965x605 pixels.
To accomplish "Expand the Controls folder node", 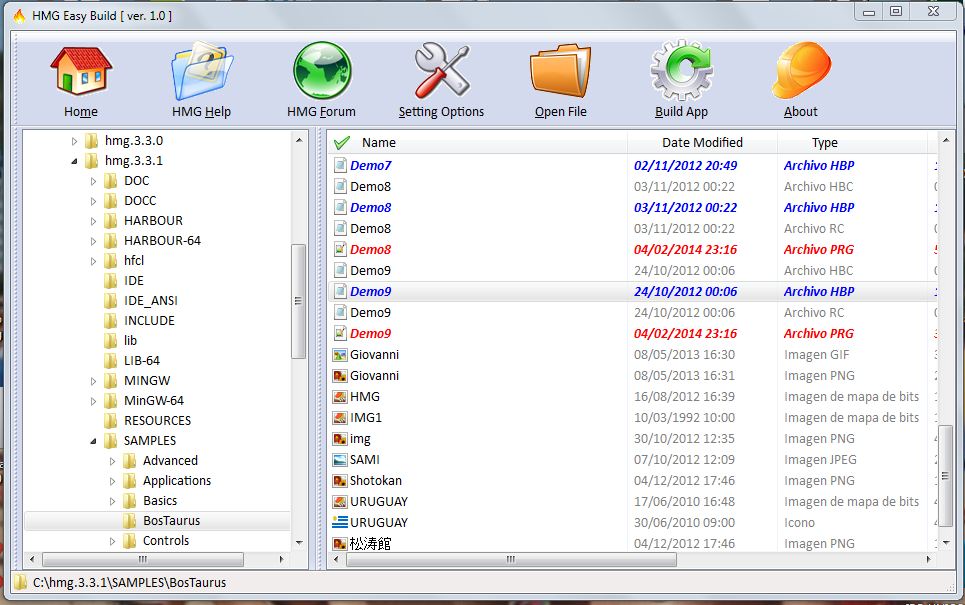I will 113,541.
